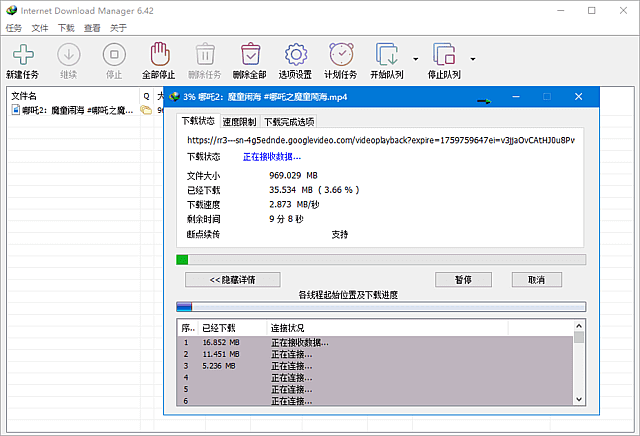The height and width of the screenshot is (436, 640).
Task: Collapse details with 隐藏详情 button
Action: coord(232,280)
